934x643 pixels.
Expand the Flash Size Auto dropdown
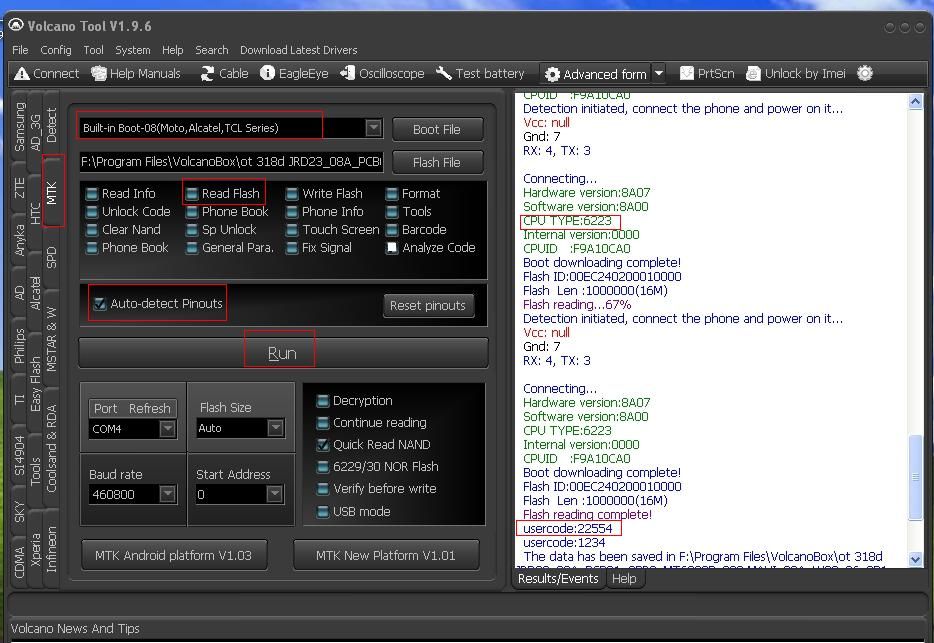(x=275, y=428)
